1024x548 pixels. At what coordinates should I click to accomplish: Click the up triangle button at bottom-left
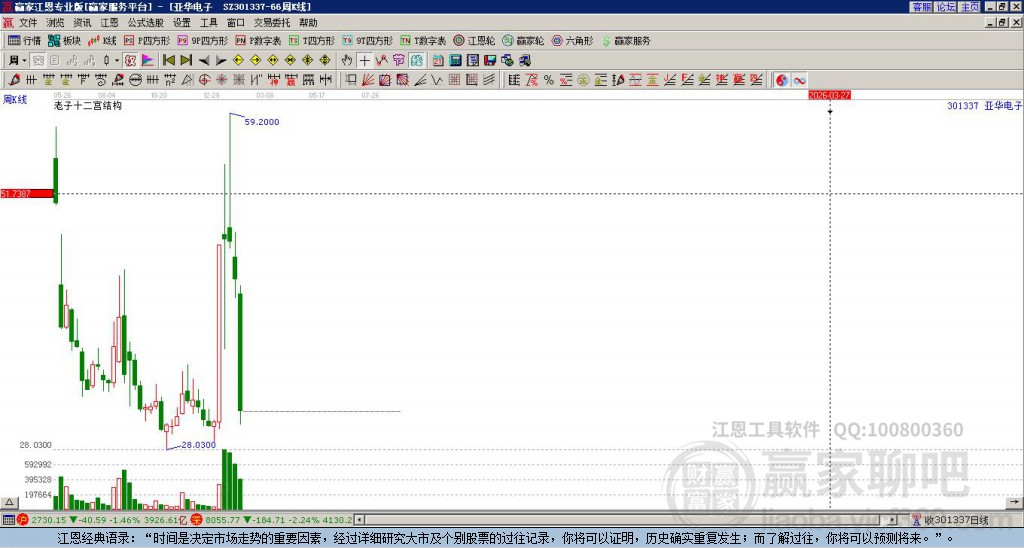(x=8, y=502)
